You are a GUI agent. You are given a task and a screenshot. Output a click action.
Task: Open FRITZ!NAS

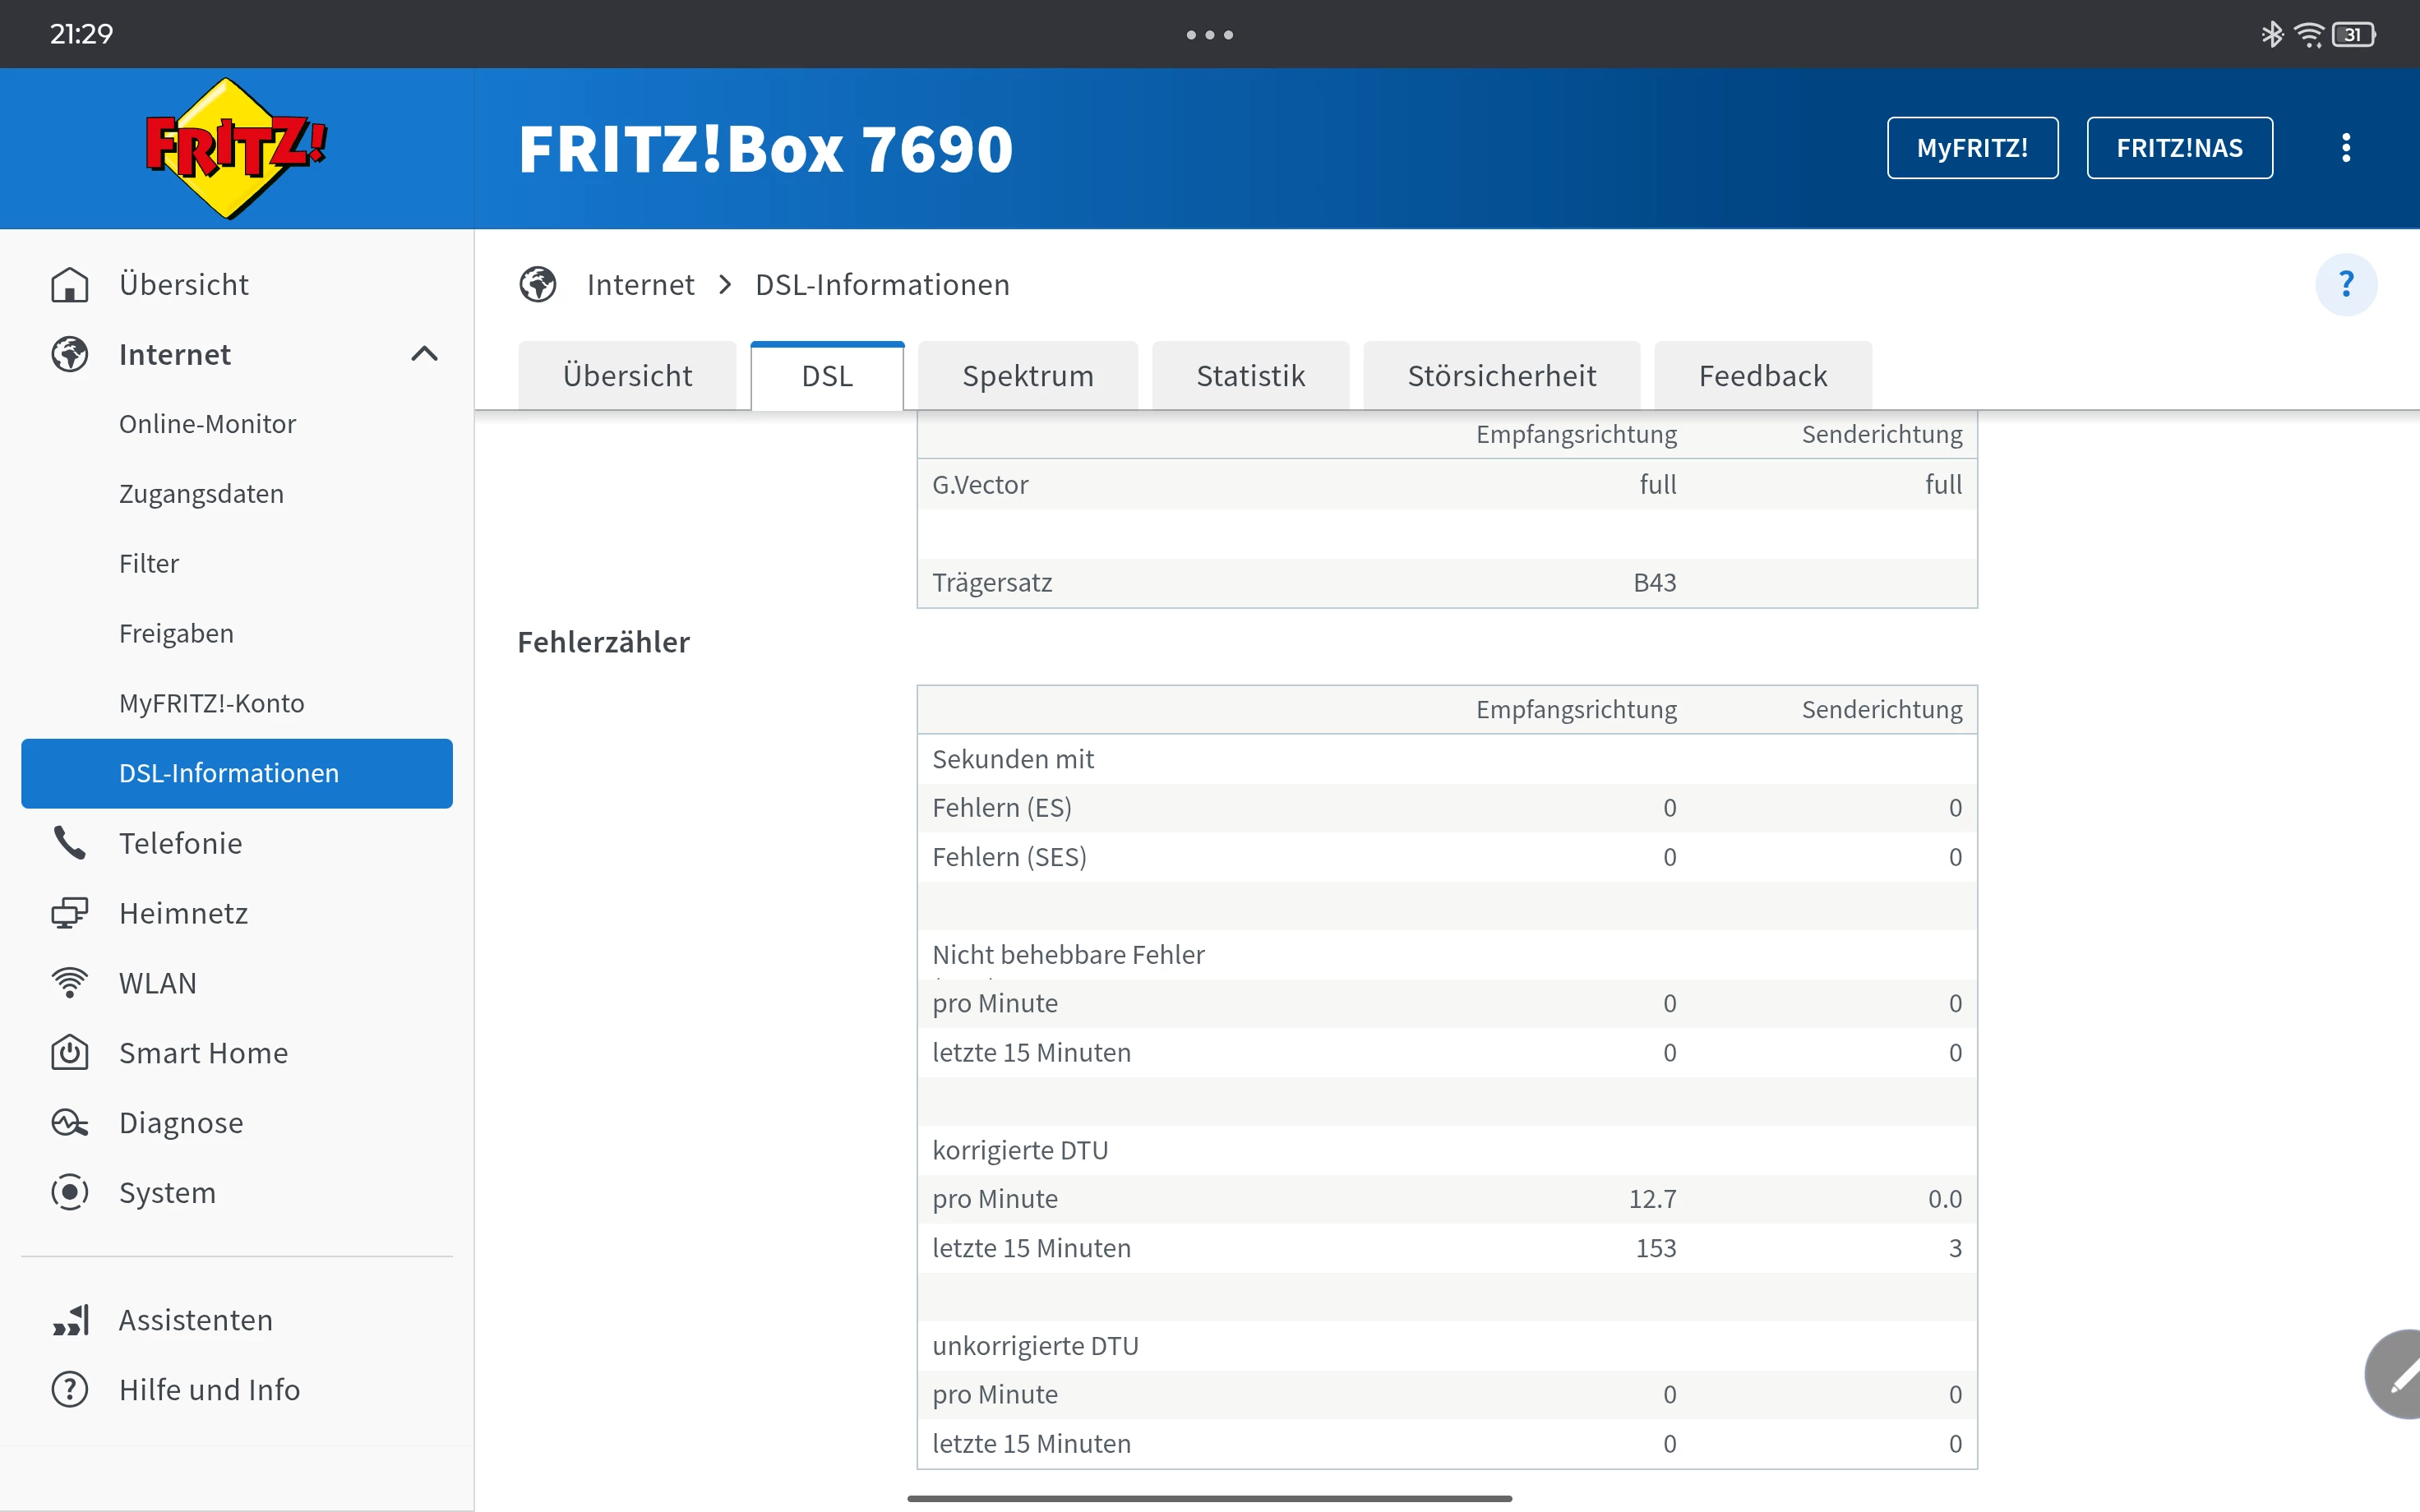point(2179,148)
